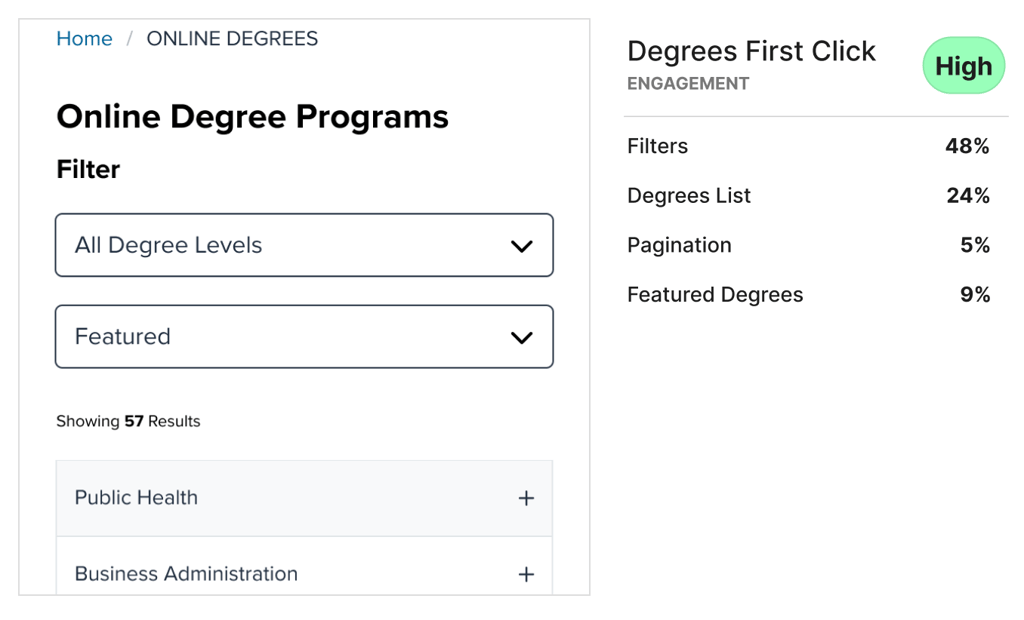Click the plus icon beside Public Health
The image size is (1024, 620).
pyautogui.click(x=526, y=498)
